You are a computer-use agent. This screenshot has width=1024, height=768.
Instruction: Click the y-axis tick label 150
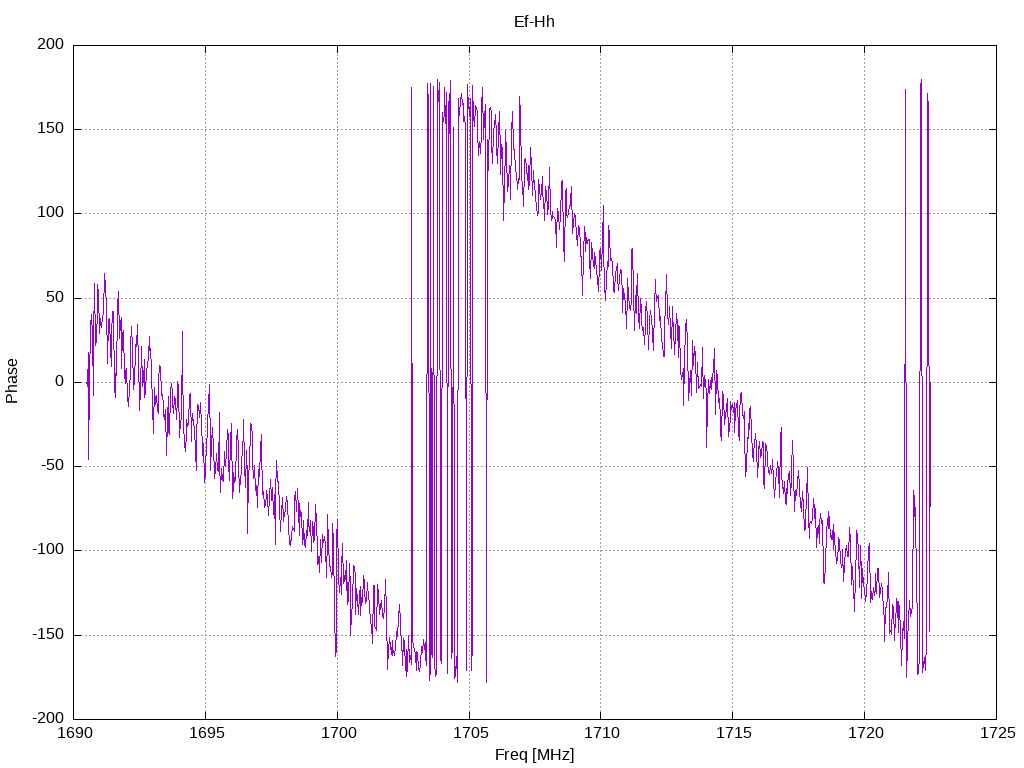coord(51,129)
